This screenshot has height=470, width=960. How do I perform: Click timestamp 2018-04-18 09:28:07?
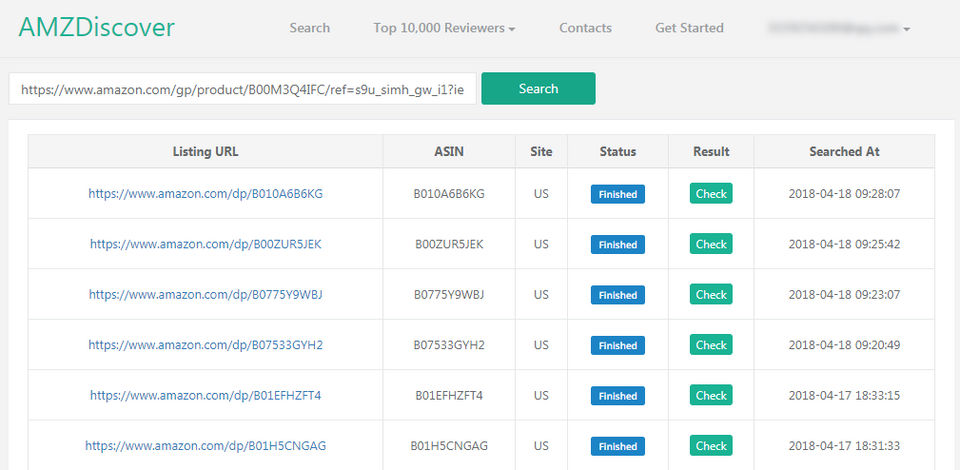pyautogui.click(x=844, y=194)
